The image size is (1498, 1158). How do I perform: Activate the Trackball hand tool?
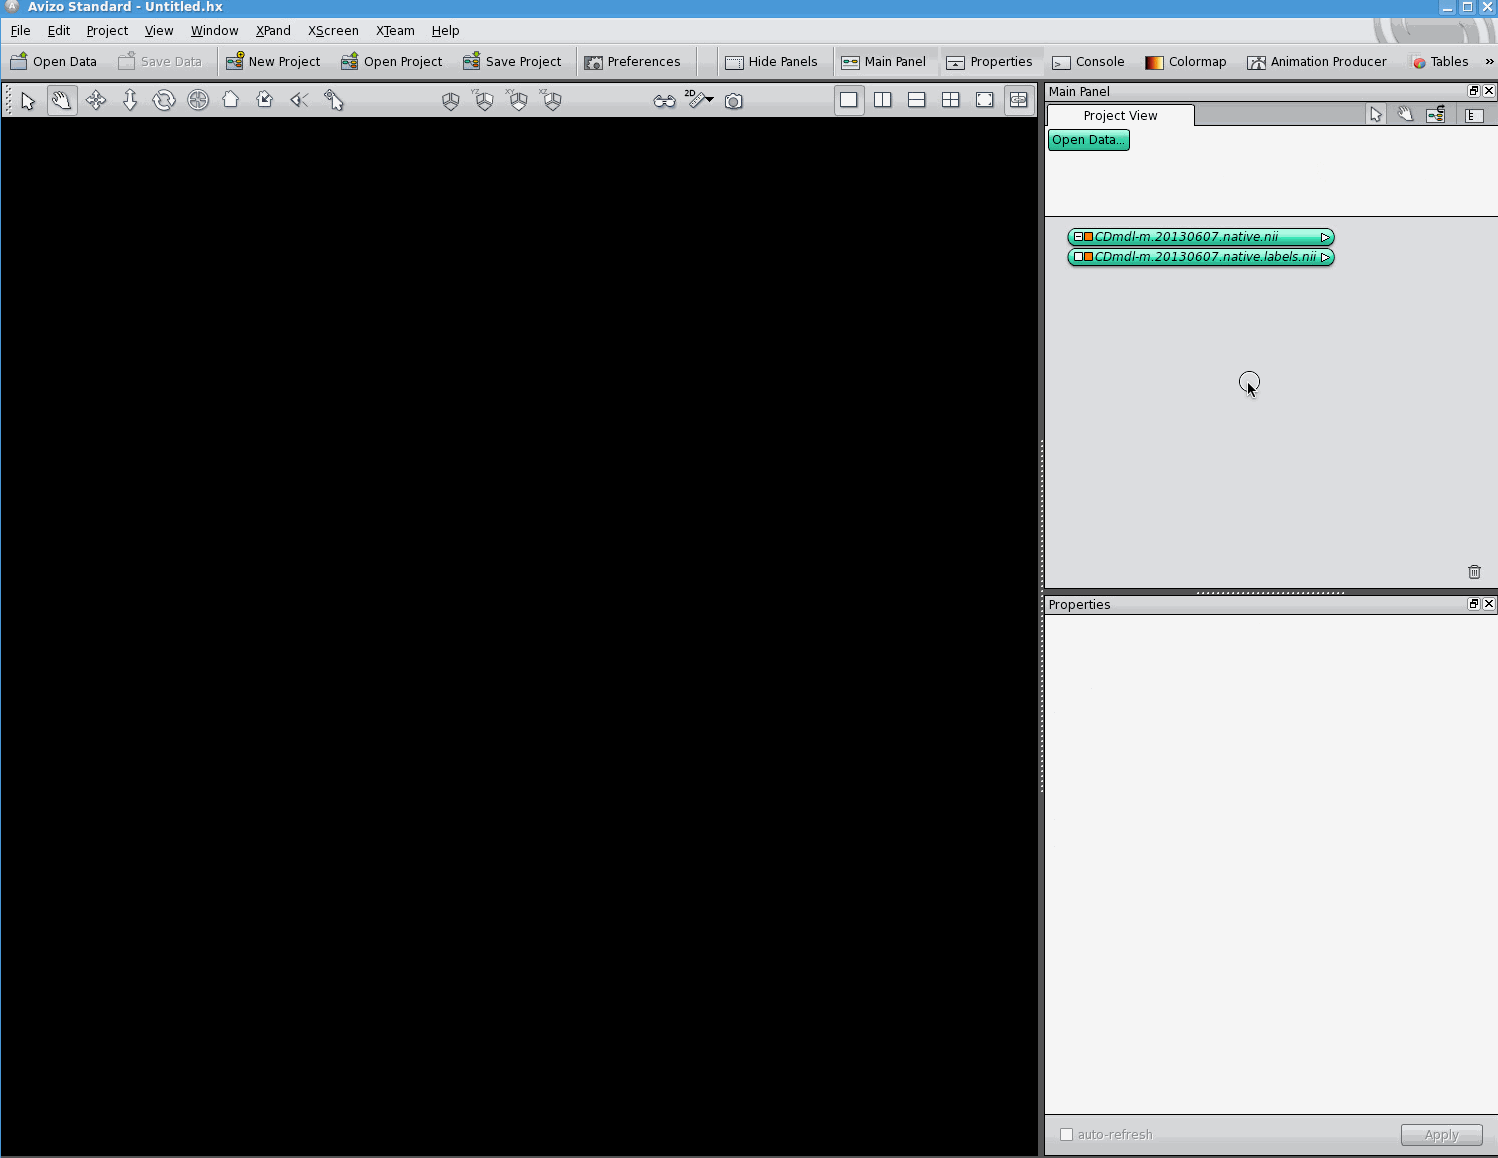(62, 101)
